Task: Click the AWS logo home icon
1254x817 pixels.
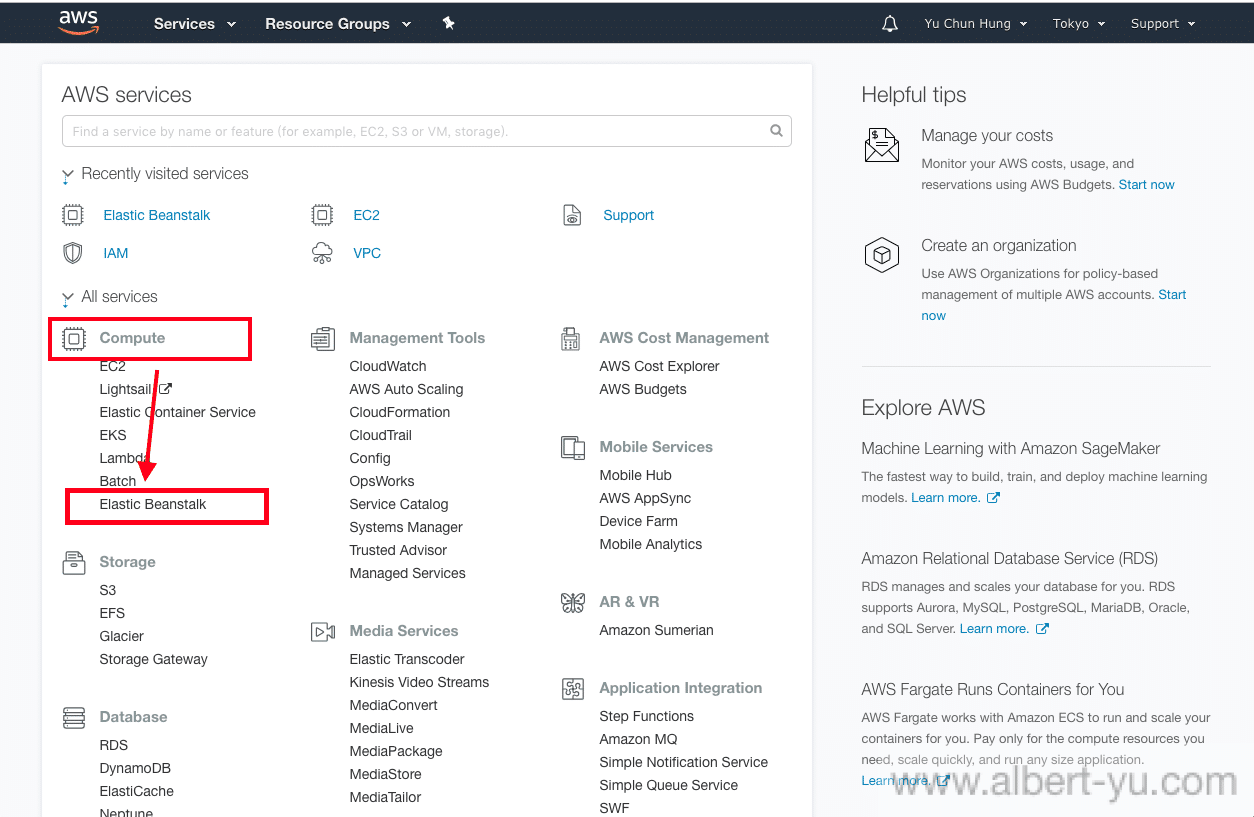Action: (x=78, y=22)
